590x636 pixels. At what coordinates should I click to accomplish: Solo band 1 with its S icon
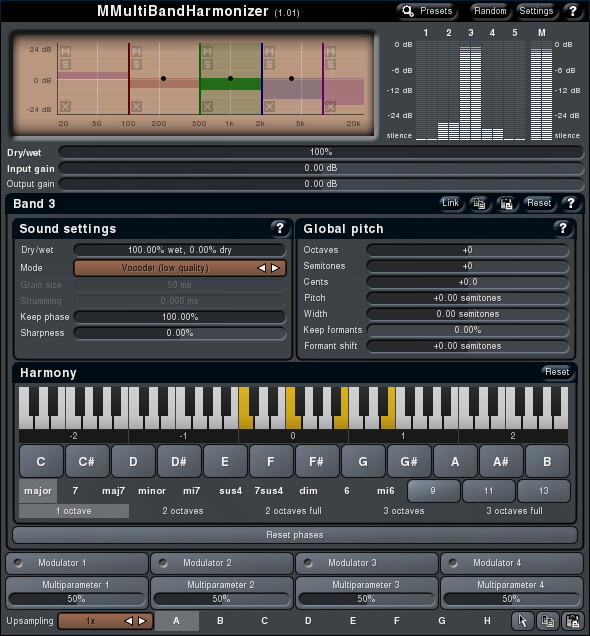tap(65, 64)
